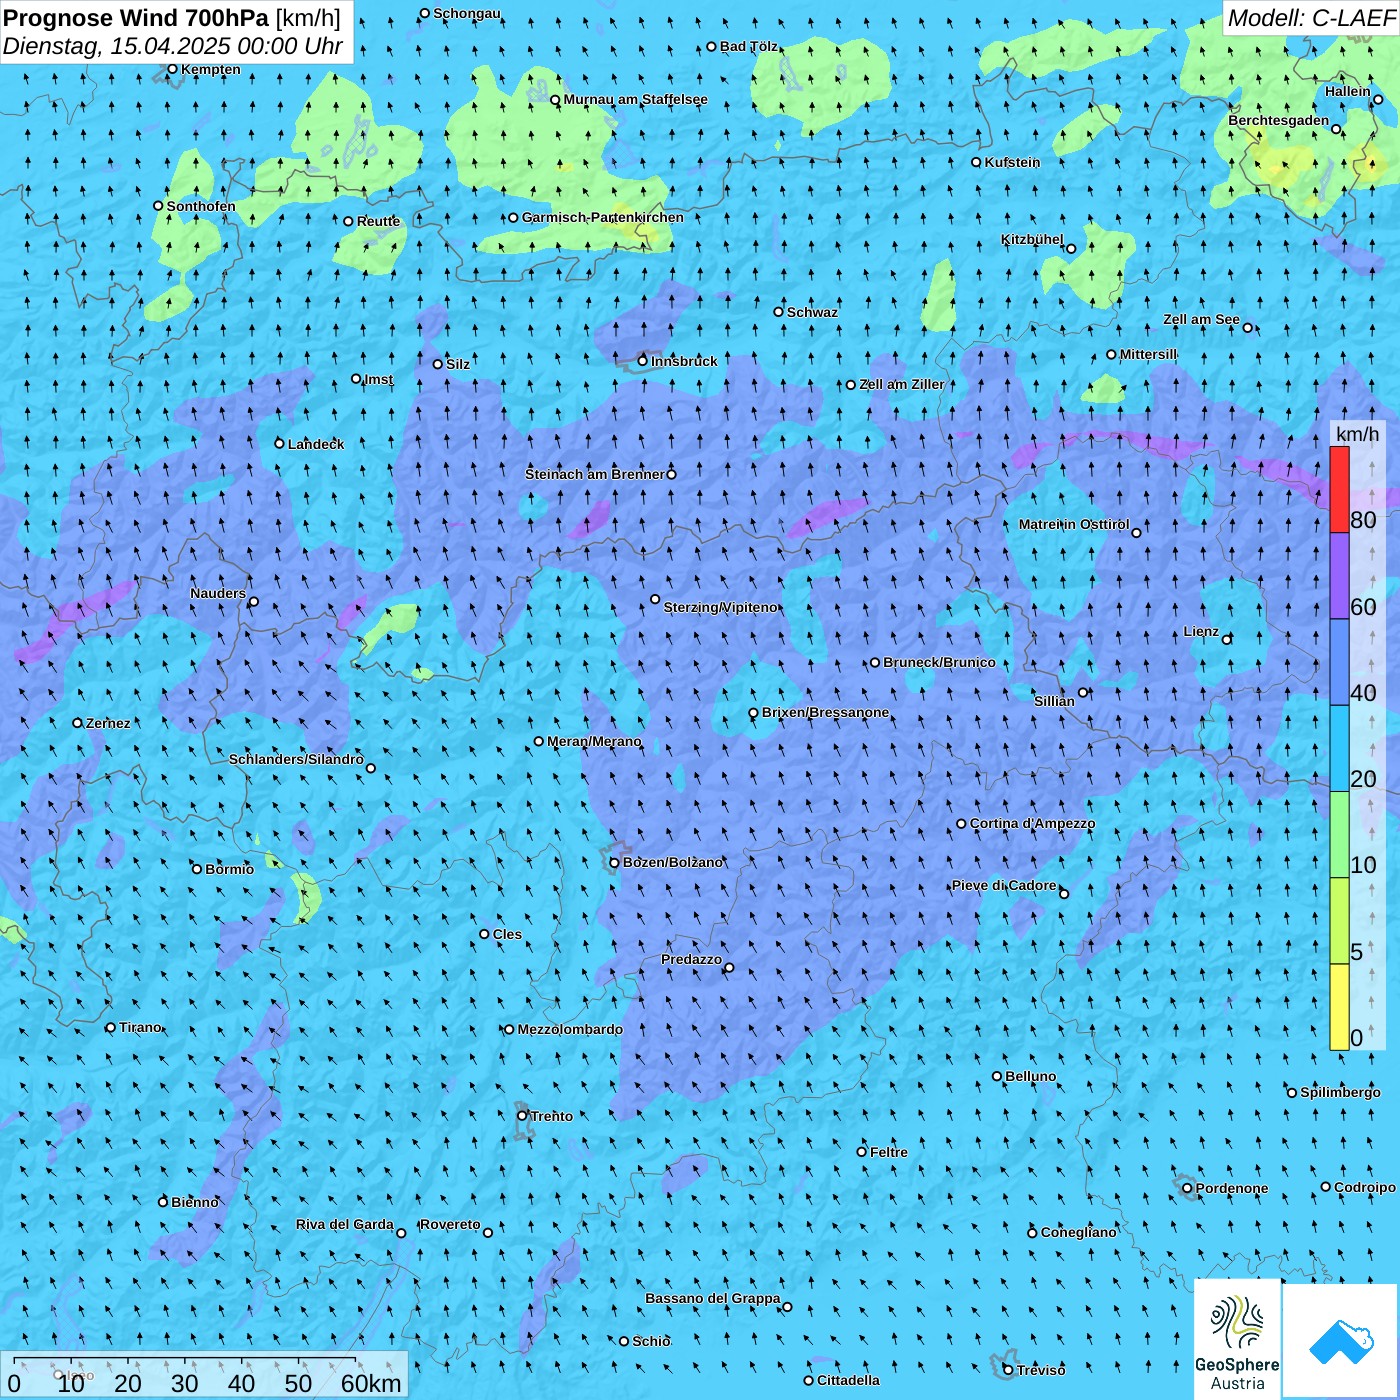Click the Meran/Merano label
Screen dimensions: 1400x1400
[x=594, y=741]
